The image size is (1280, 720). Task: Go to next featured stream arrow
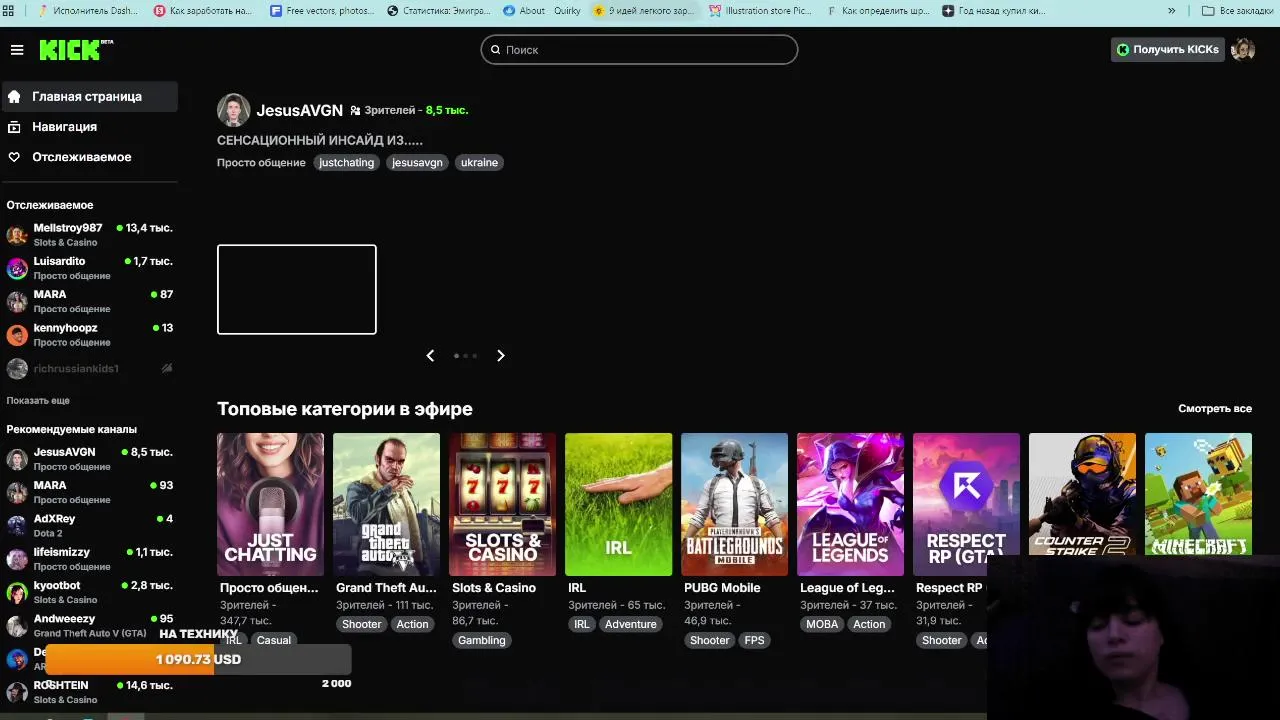tap(501, 356)
